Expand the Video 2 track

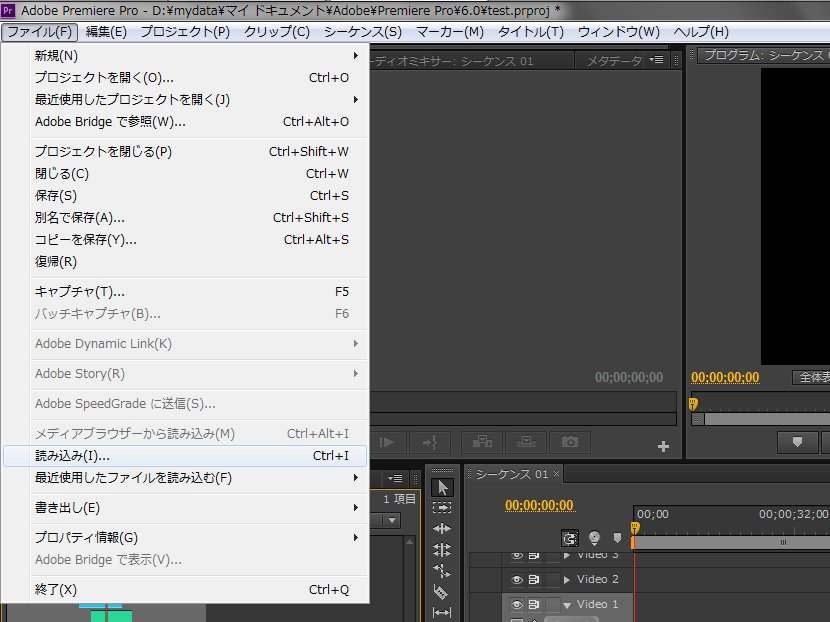pyautogui.click(x=567, y=580)
